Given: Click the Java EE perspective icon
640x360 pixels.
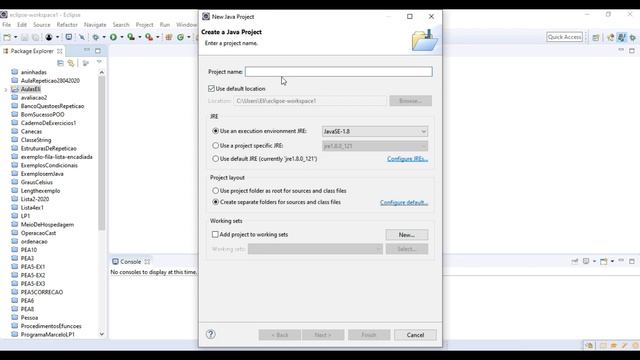Looking at the screenshot, I should tap(610, 37).
